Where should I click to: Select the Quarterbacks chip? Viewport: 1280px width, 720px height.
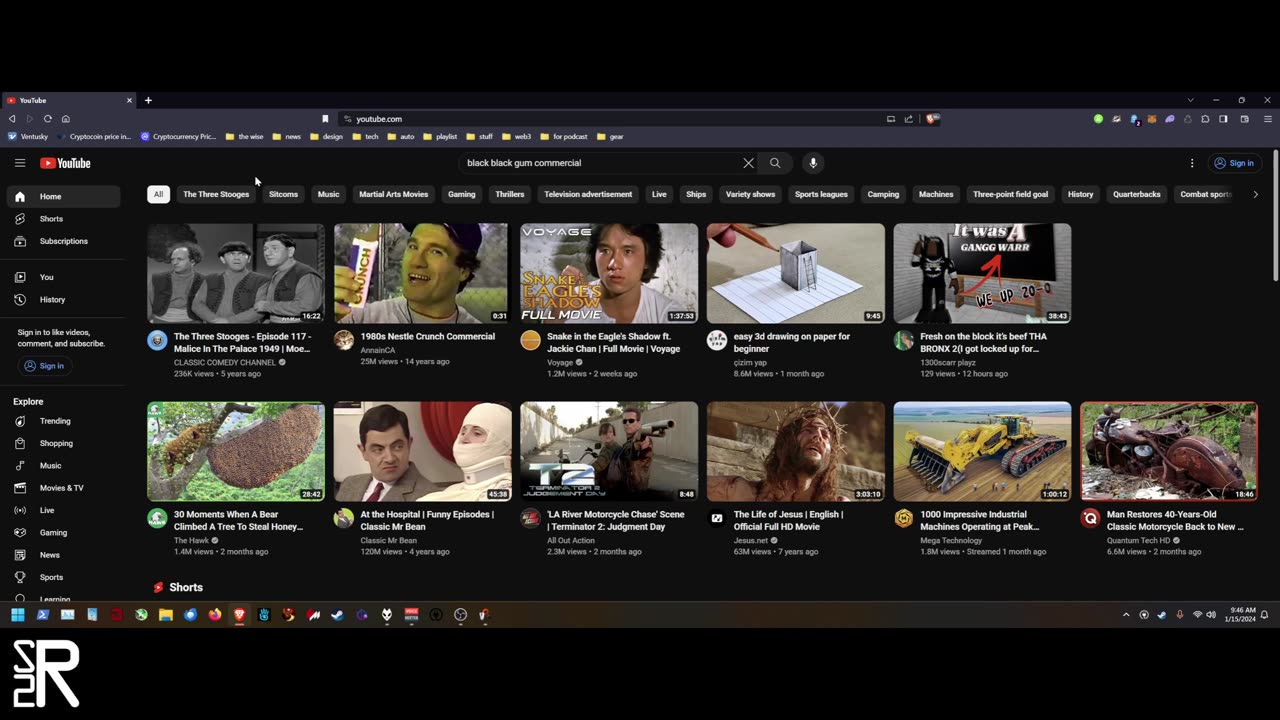point(1137,194)
